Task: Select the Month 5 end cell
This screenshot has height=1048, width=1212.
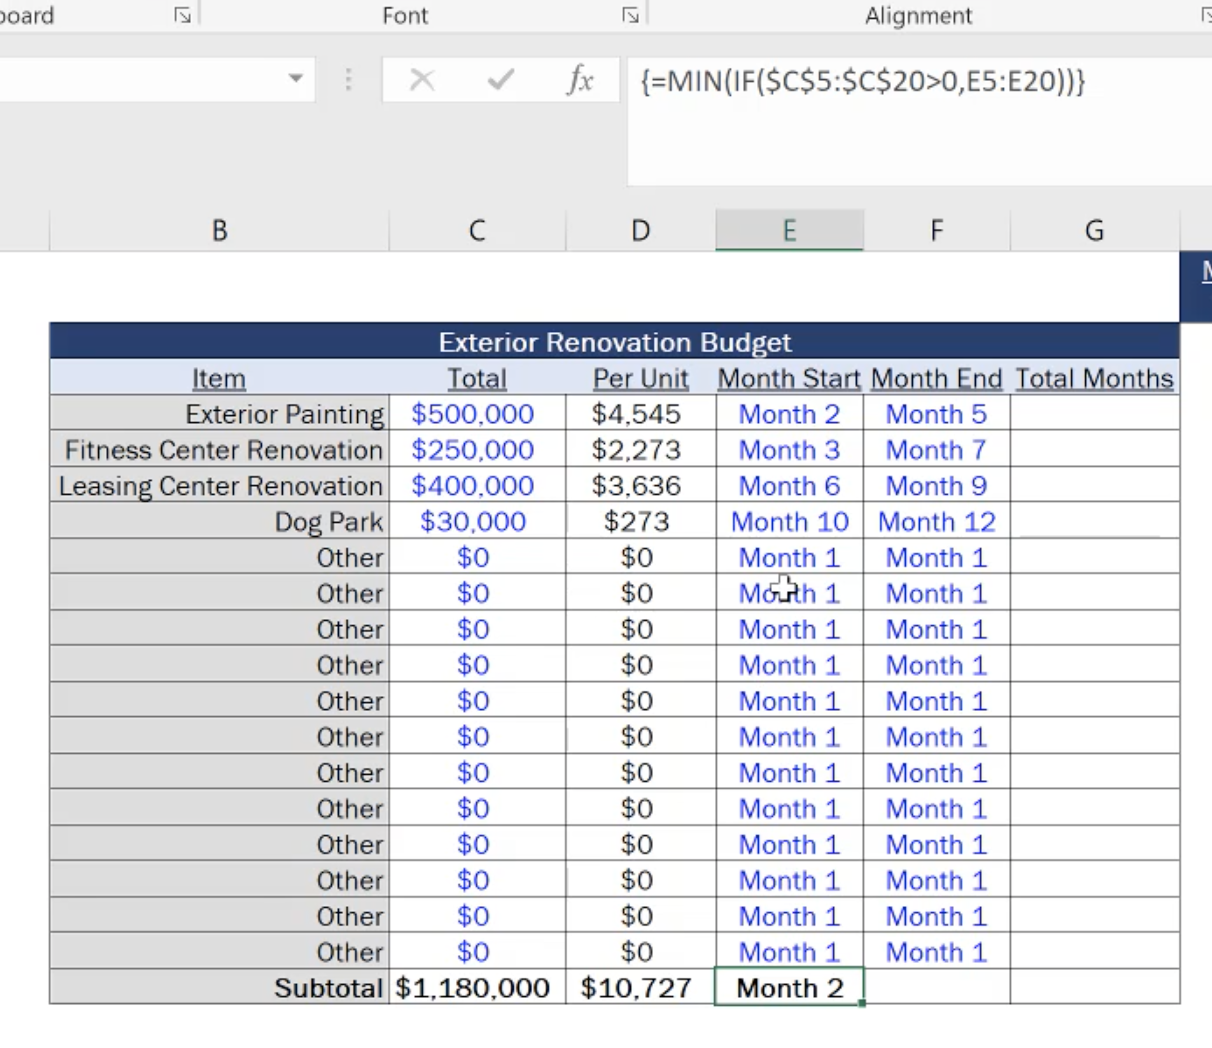Action: tap(936, 414)
